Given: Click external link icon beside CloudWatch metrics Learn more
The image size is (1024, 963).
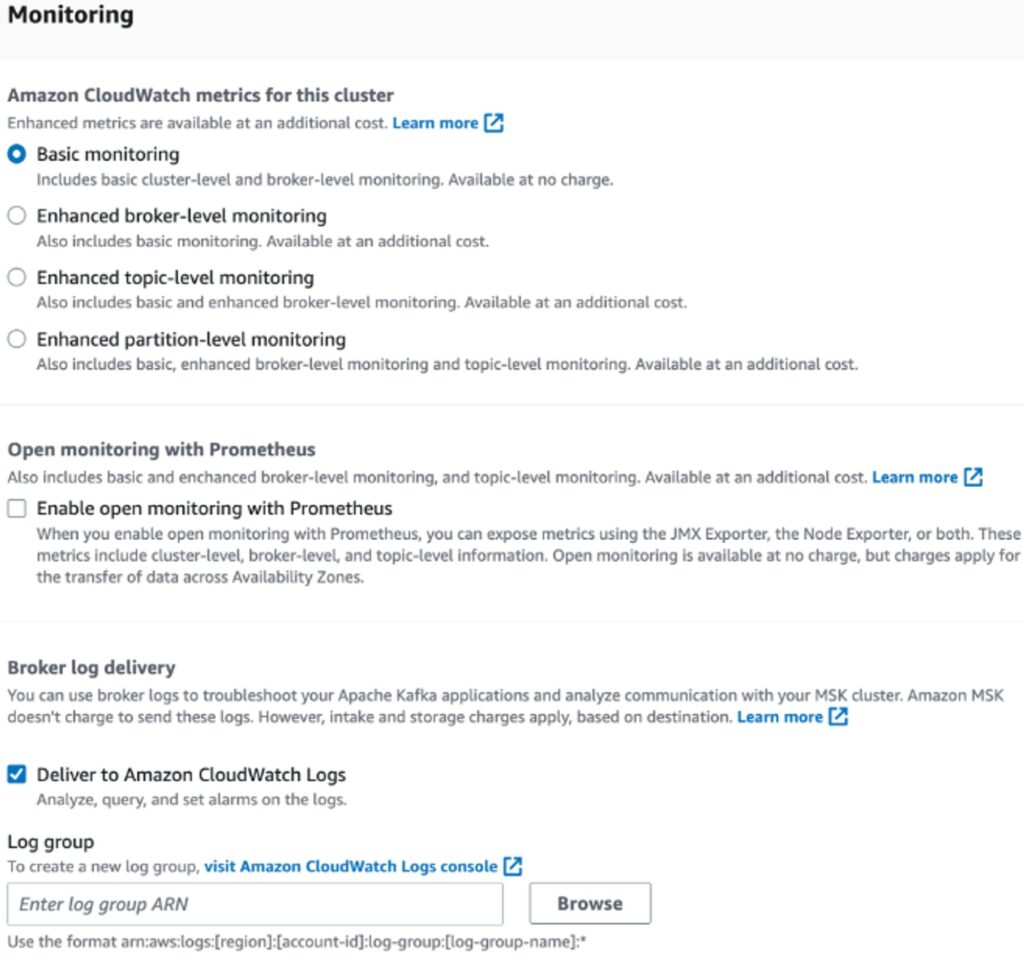Looking at the screenshot, I should pos(494,123).
